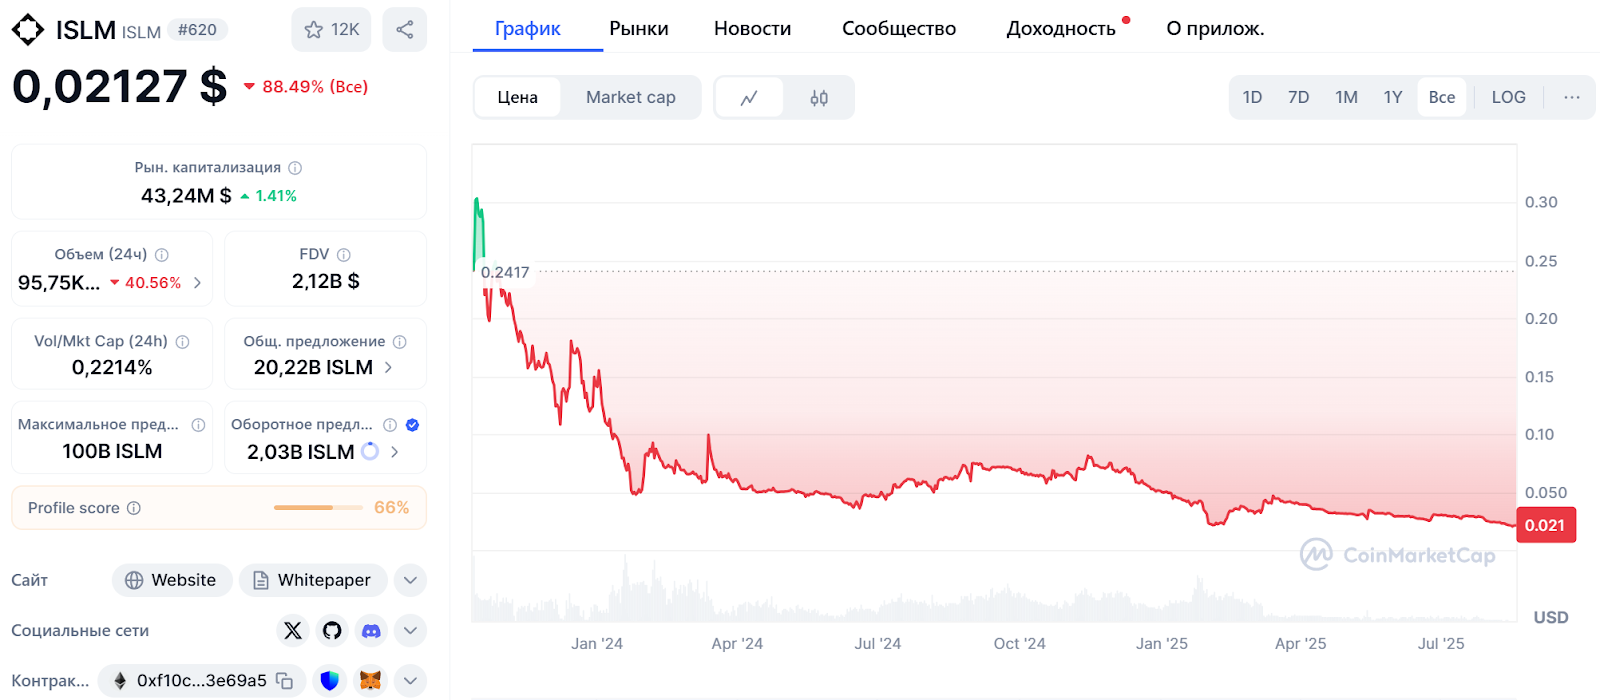The height and width of the screenshot is (700, 1600).
Task: Expand total supply 20,22B ISLM chevron
Action: point(388,368)
